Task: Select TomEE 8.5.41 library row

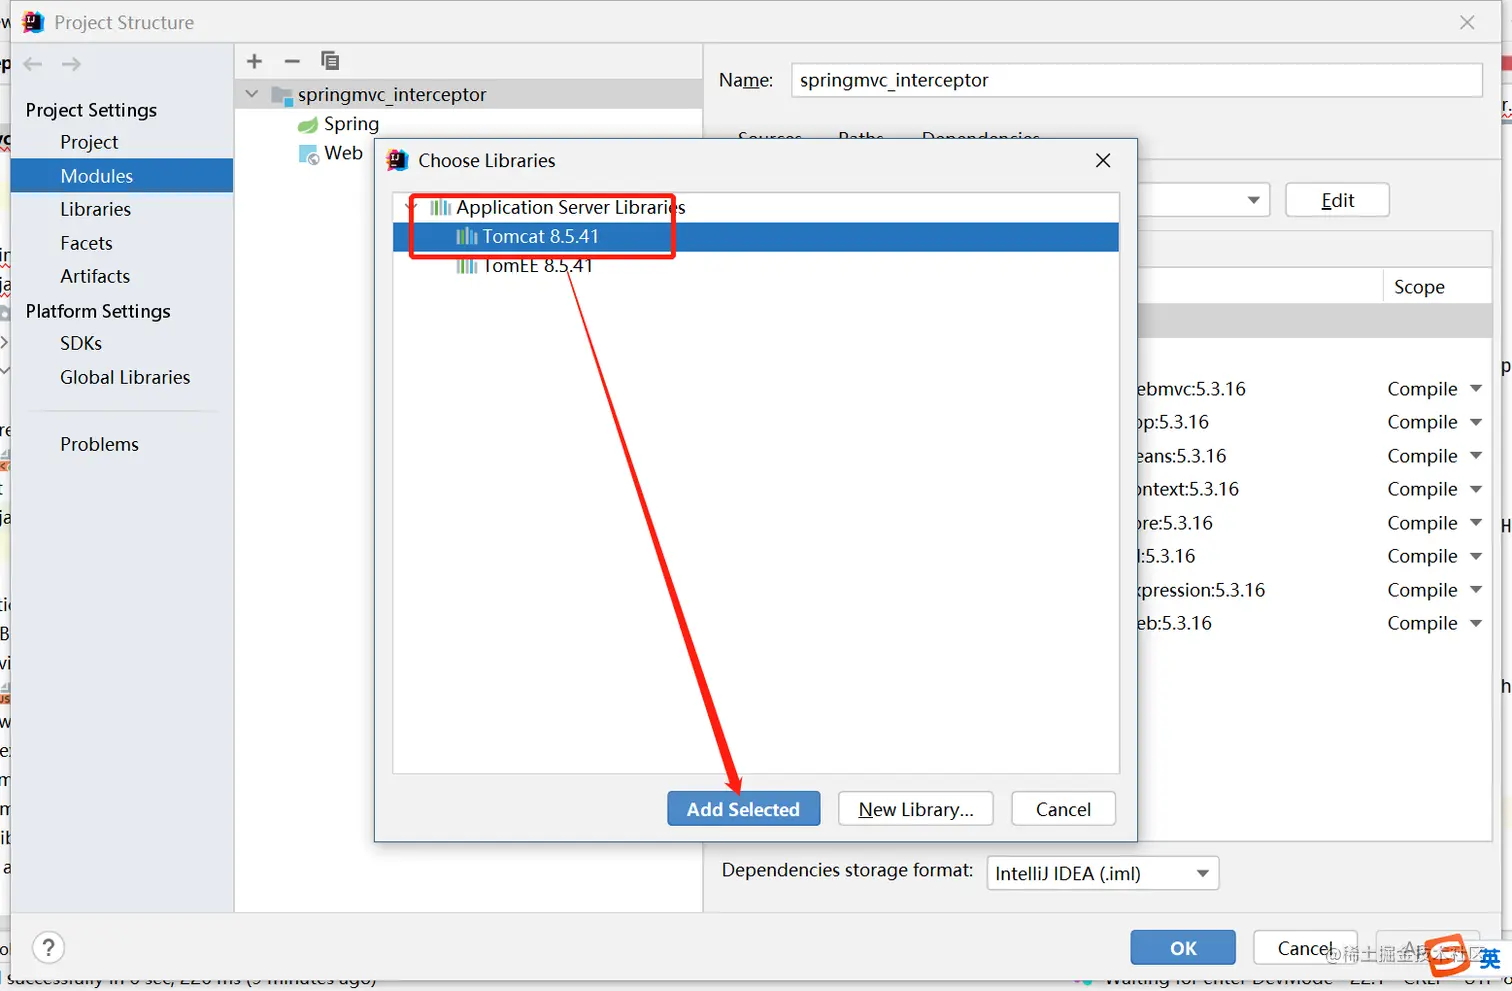Action: click(756, 266)
